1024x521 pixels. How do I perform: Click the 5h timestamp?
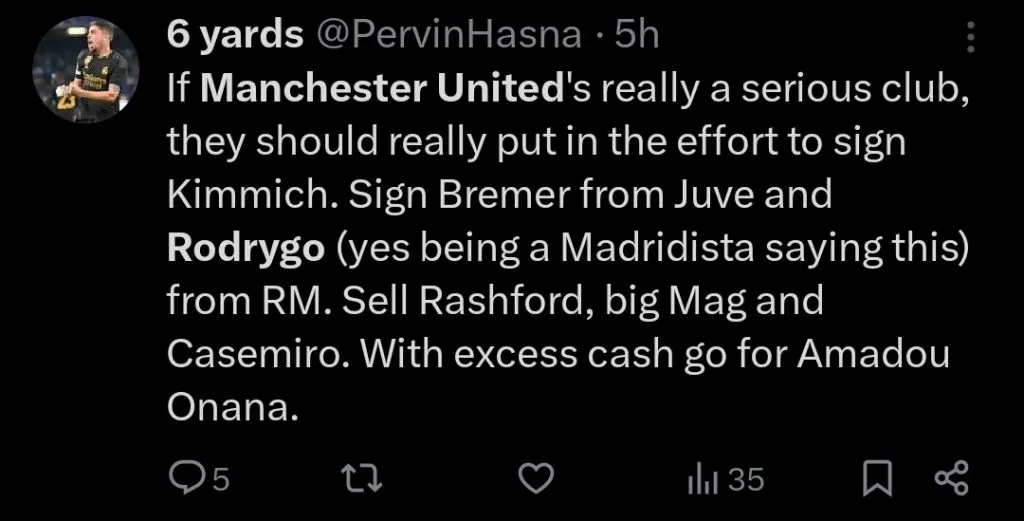pos(637,36)
